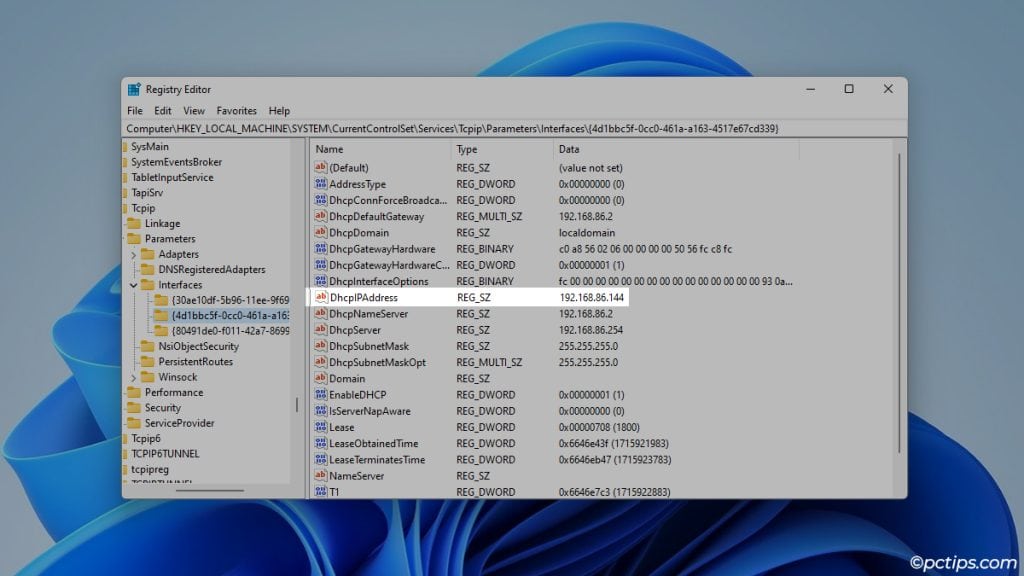Click the binary icon beside DhcpGatewayHardware
The image size is (1024, 576).
323,248
